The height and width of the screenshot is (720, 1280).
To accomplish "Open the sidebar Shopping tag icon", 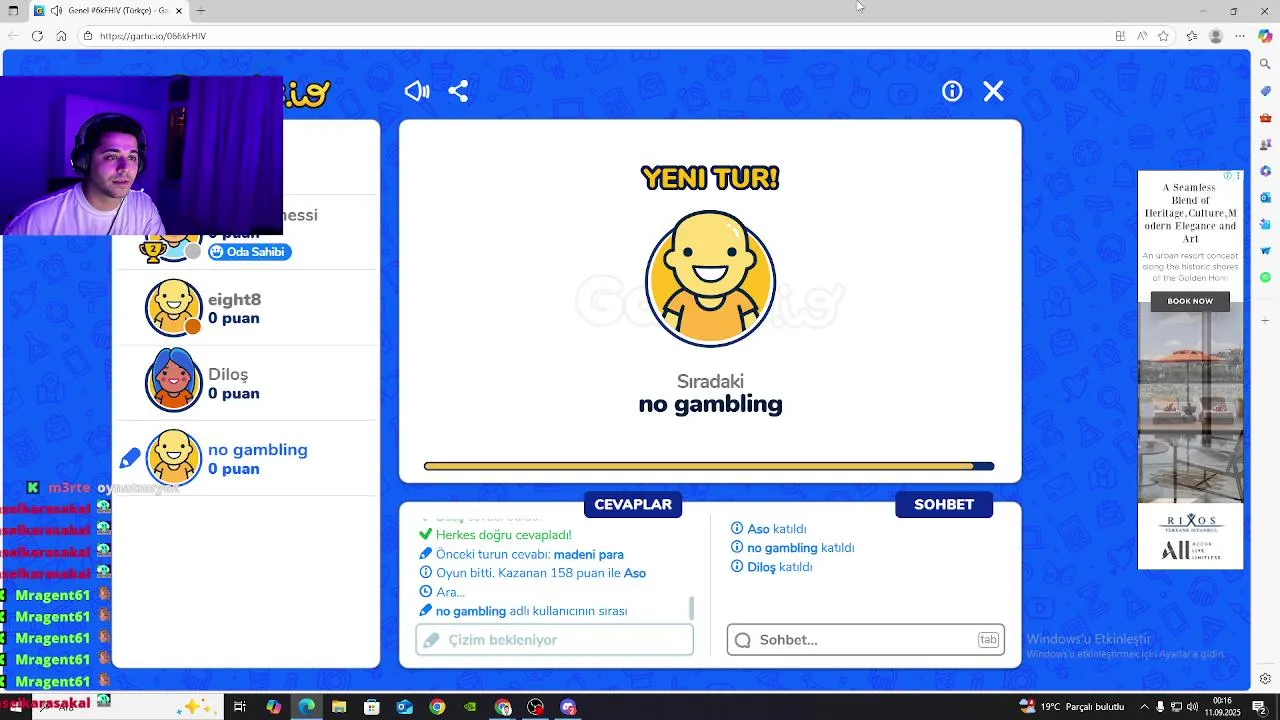I will tap(1265, 91).
